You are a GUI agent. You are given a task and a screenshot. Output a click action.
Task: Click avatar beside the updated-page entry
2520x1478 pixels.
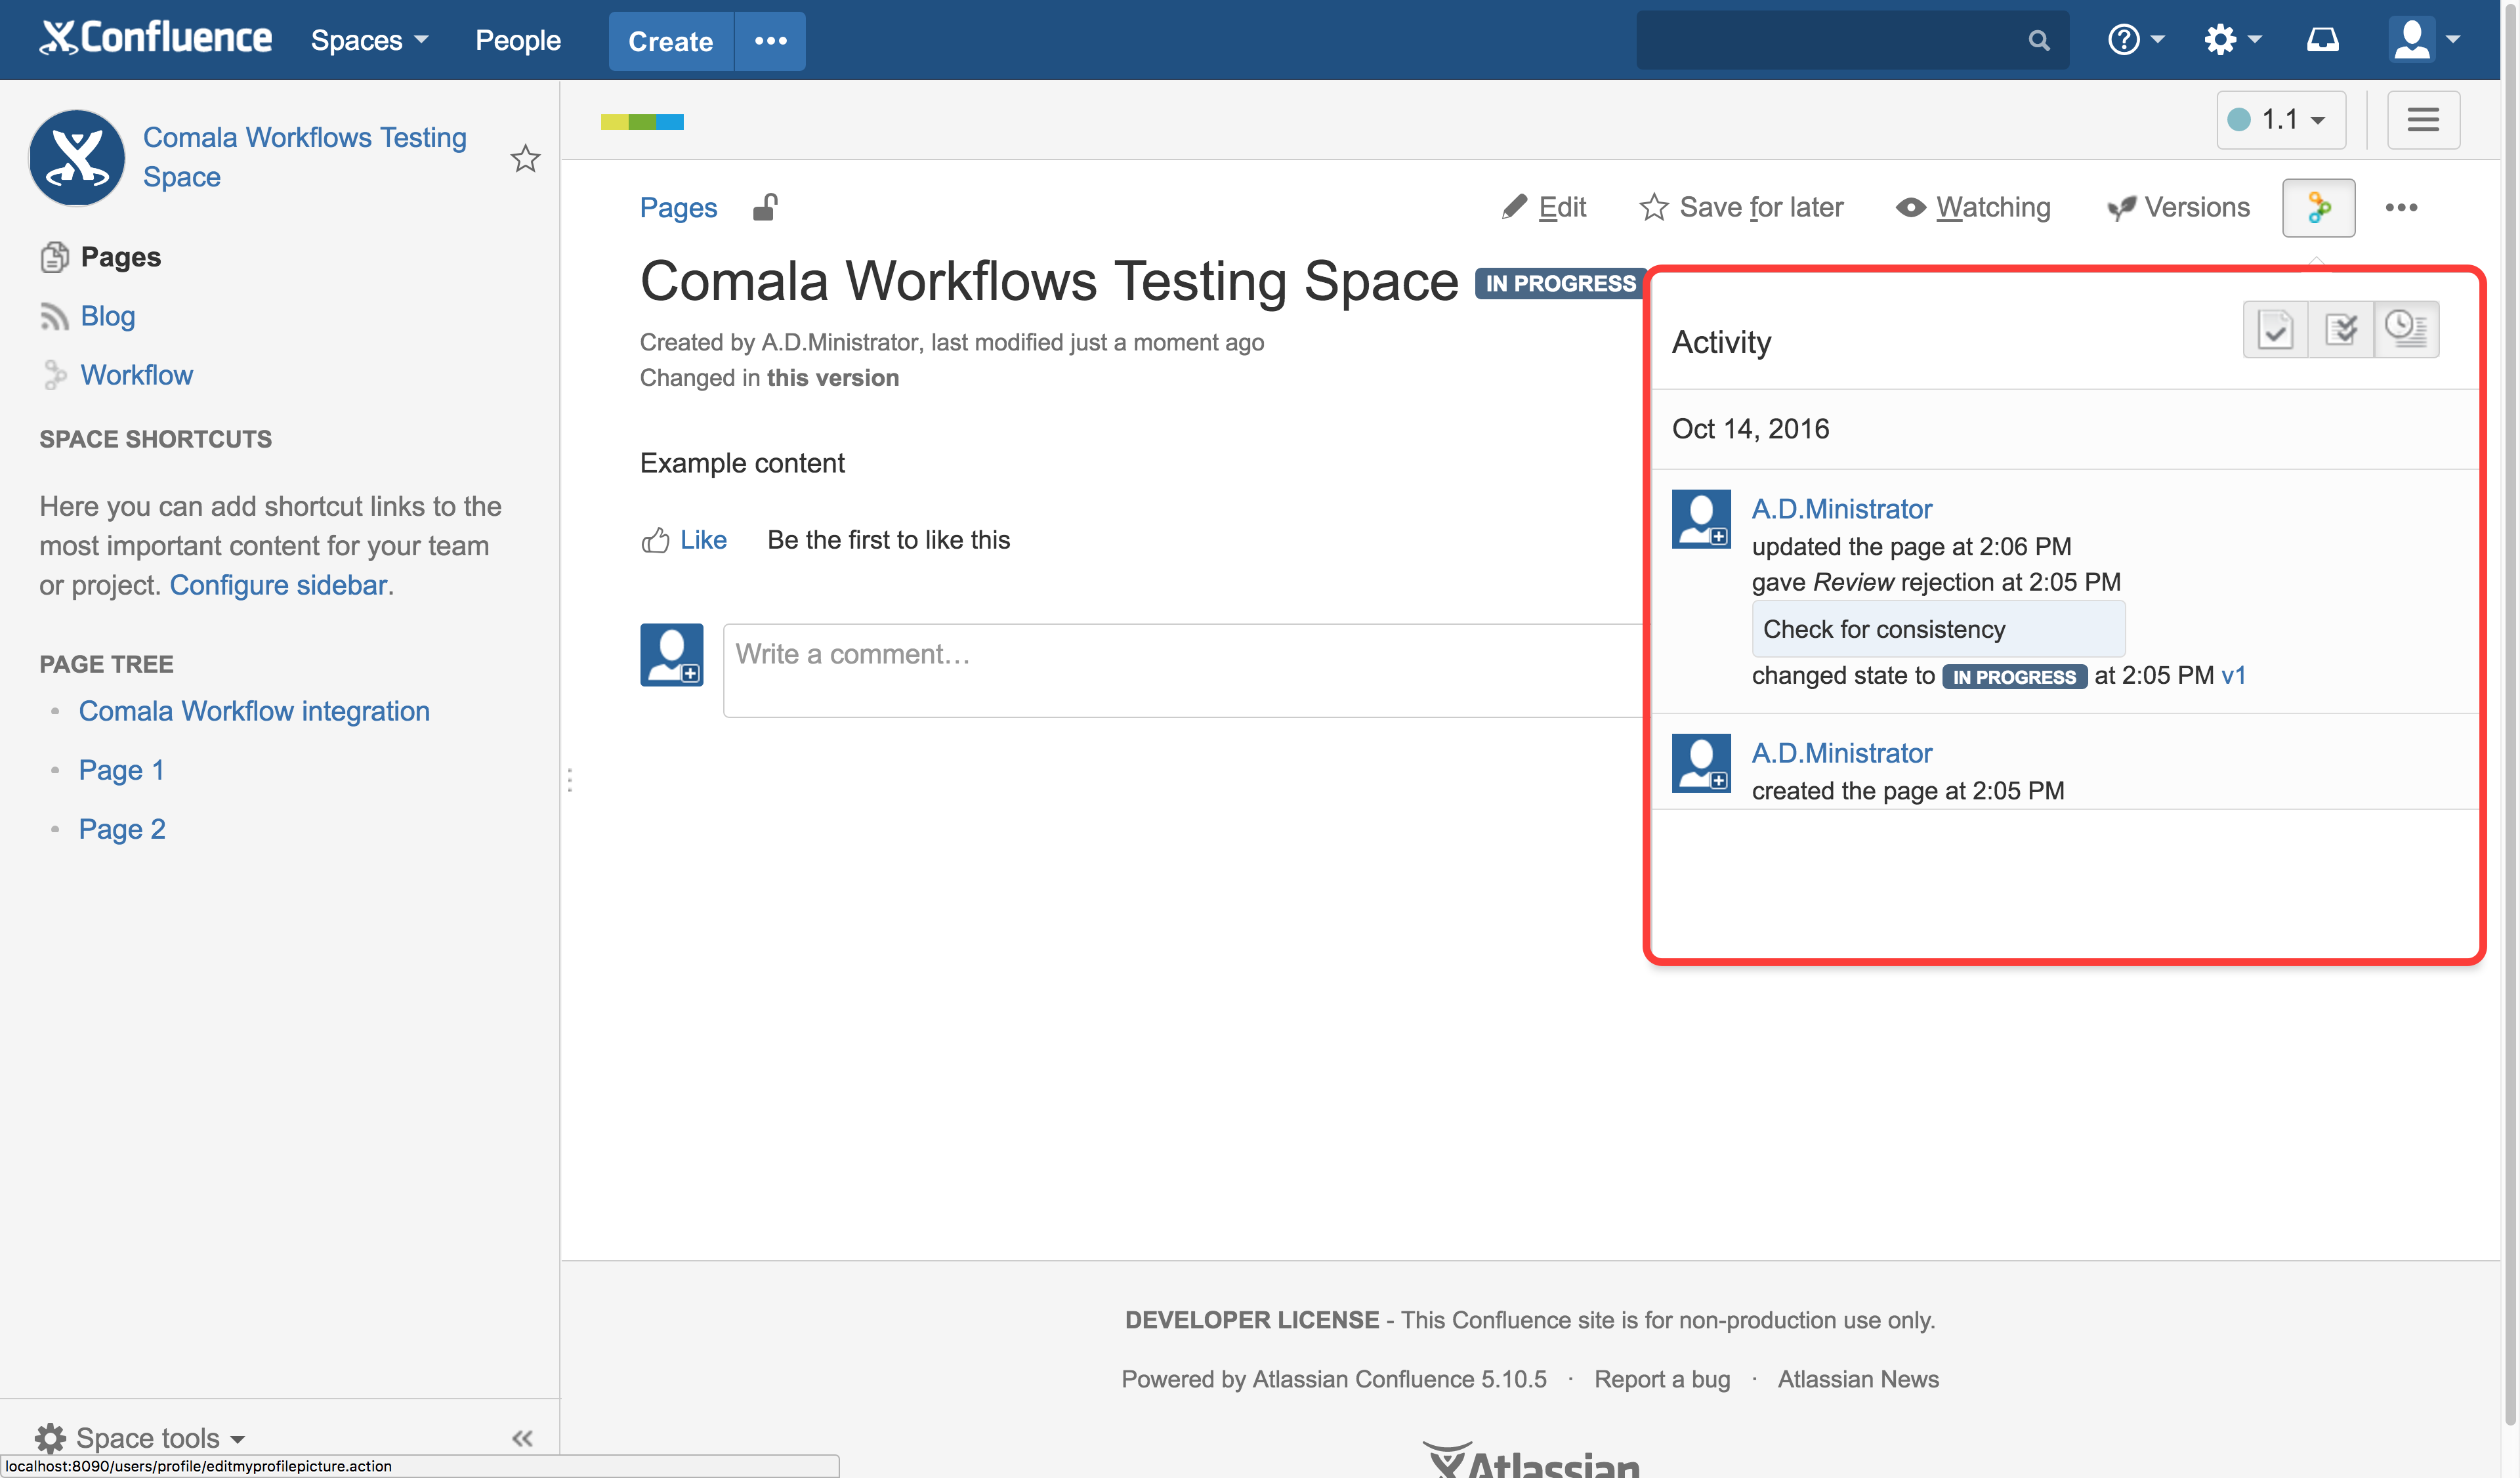(1701, 519)
